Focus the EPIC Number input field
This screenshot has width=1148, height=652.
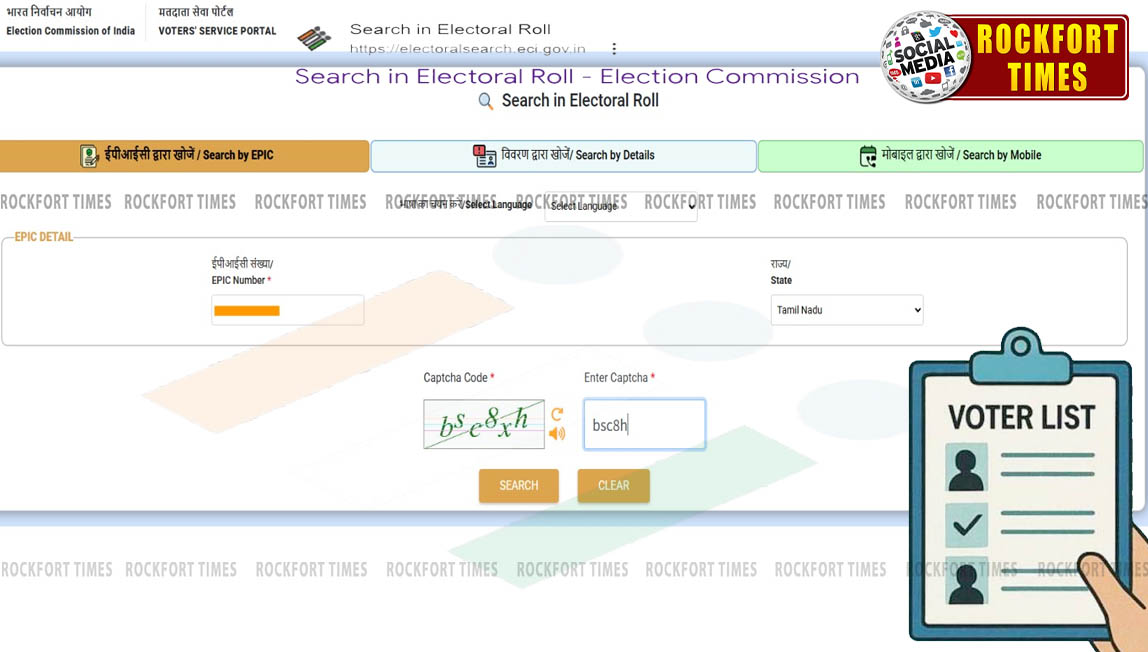click(287, 310)
